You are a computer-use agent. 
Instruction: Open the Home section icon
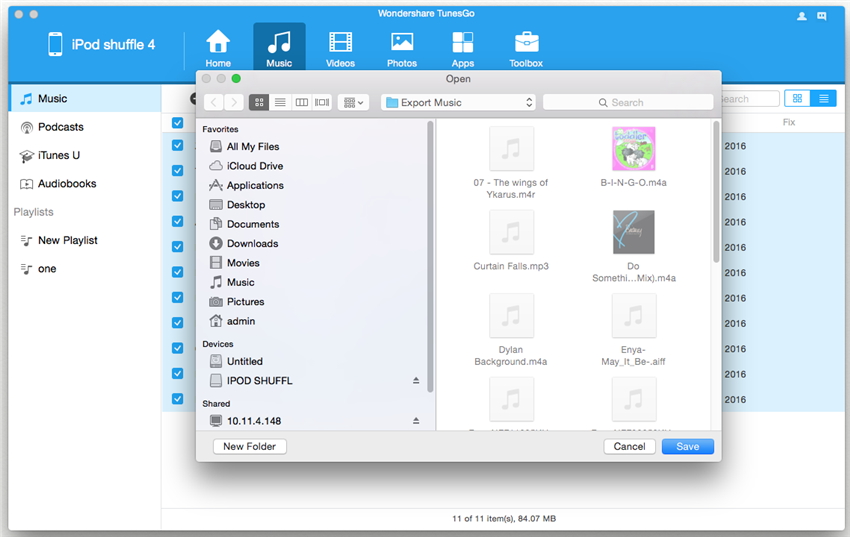pyautogui.click(x=218, y=45)
